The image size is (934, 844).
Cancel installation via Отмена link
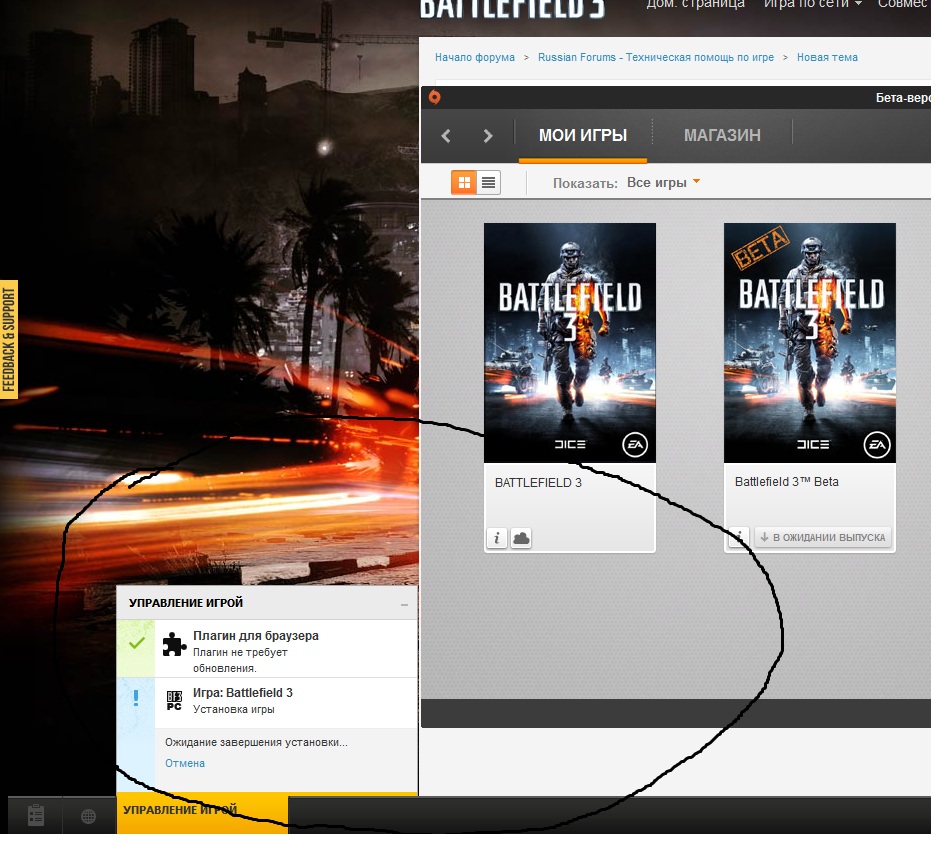pyautogui.click(x=185, y=764)
